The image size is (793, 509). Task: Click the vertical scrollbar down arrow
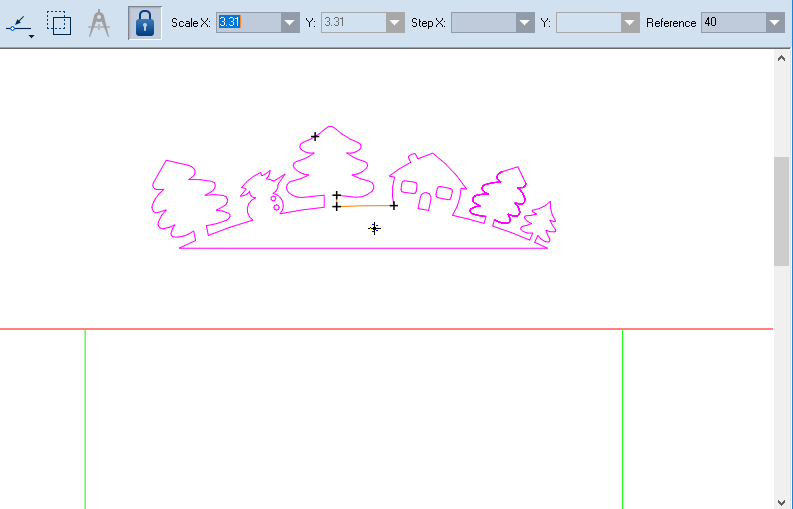[x=782, y=501]
